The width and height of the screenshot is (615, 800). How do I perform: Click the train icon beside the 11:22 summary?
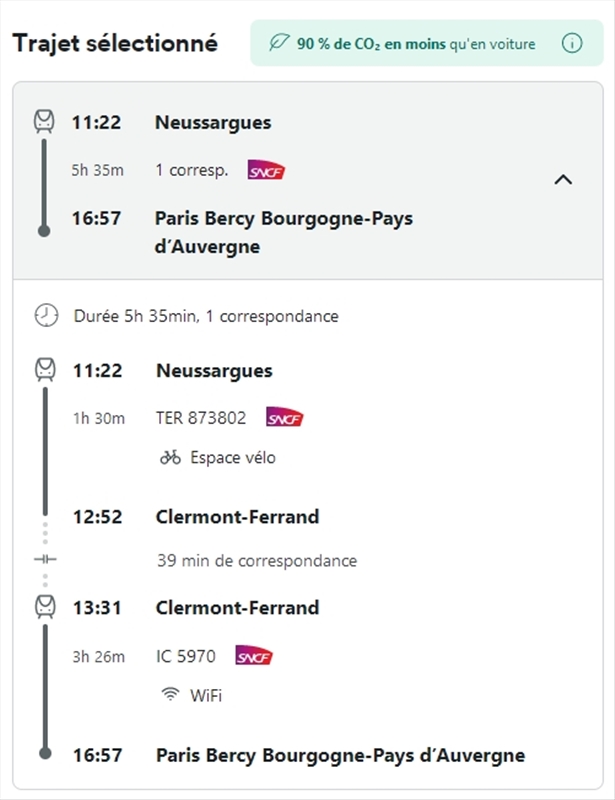point(44,122)
